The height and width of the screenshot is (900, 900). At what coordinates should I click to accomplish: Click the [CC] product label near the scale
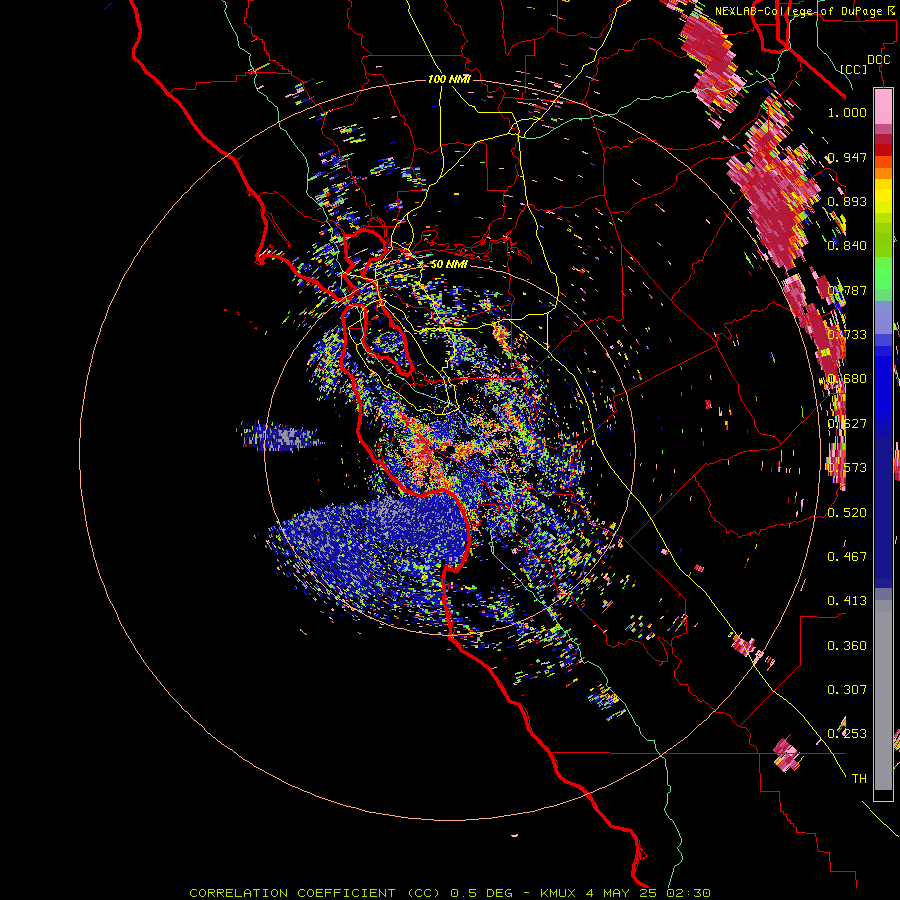854,69
